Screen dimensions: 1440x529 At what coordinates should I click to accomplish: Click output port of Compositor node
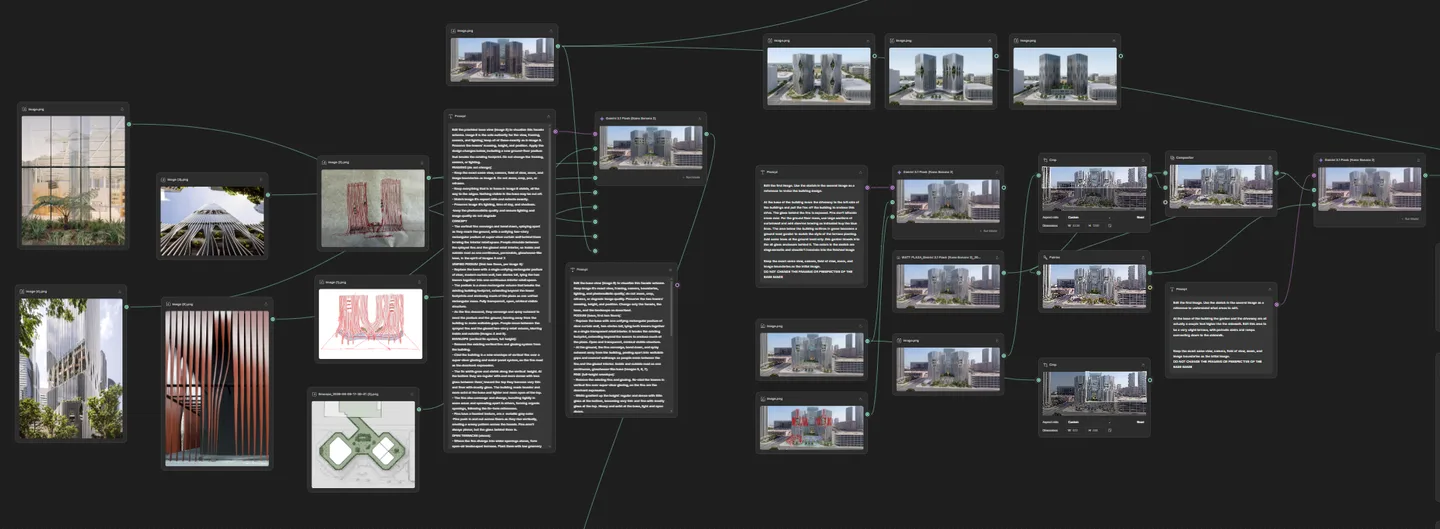tap(1276, 173)
